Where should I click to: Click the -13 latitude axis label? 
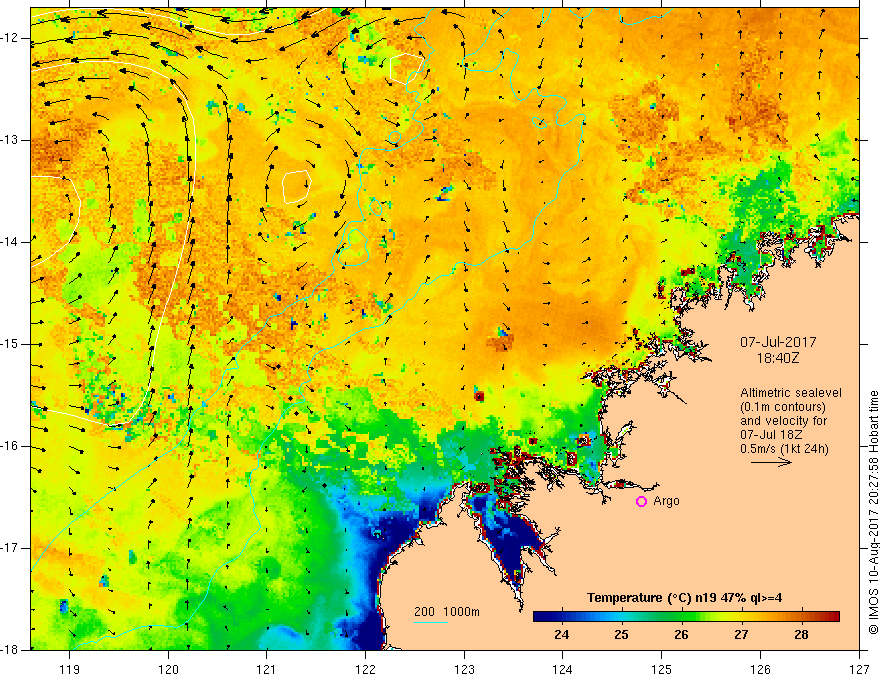pos(11,140)
